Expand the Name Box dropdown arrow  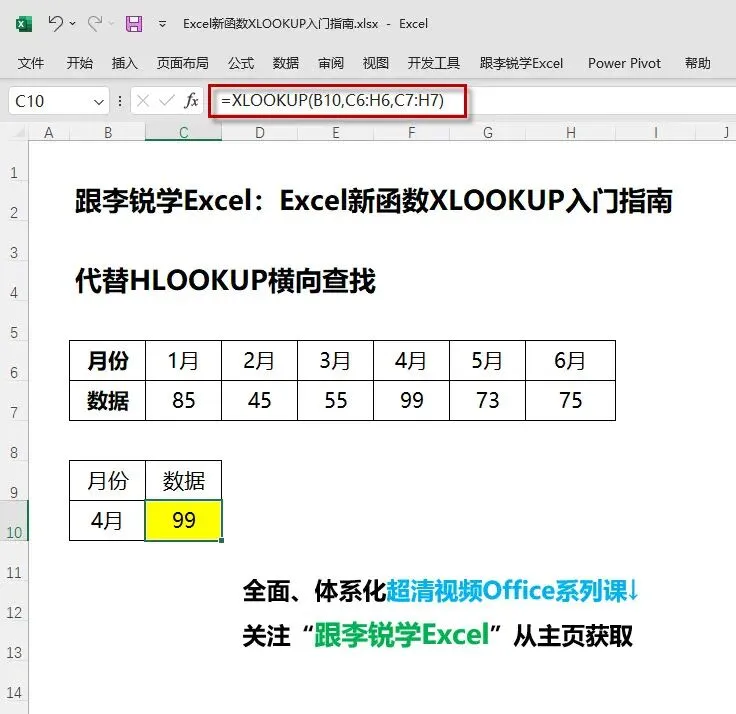tap(99, 101)
